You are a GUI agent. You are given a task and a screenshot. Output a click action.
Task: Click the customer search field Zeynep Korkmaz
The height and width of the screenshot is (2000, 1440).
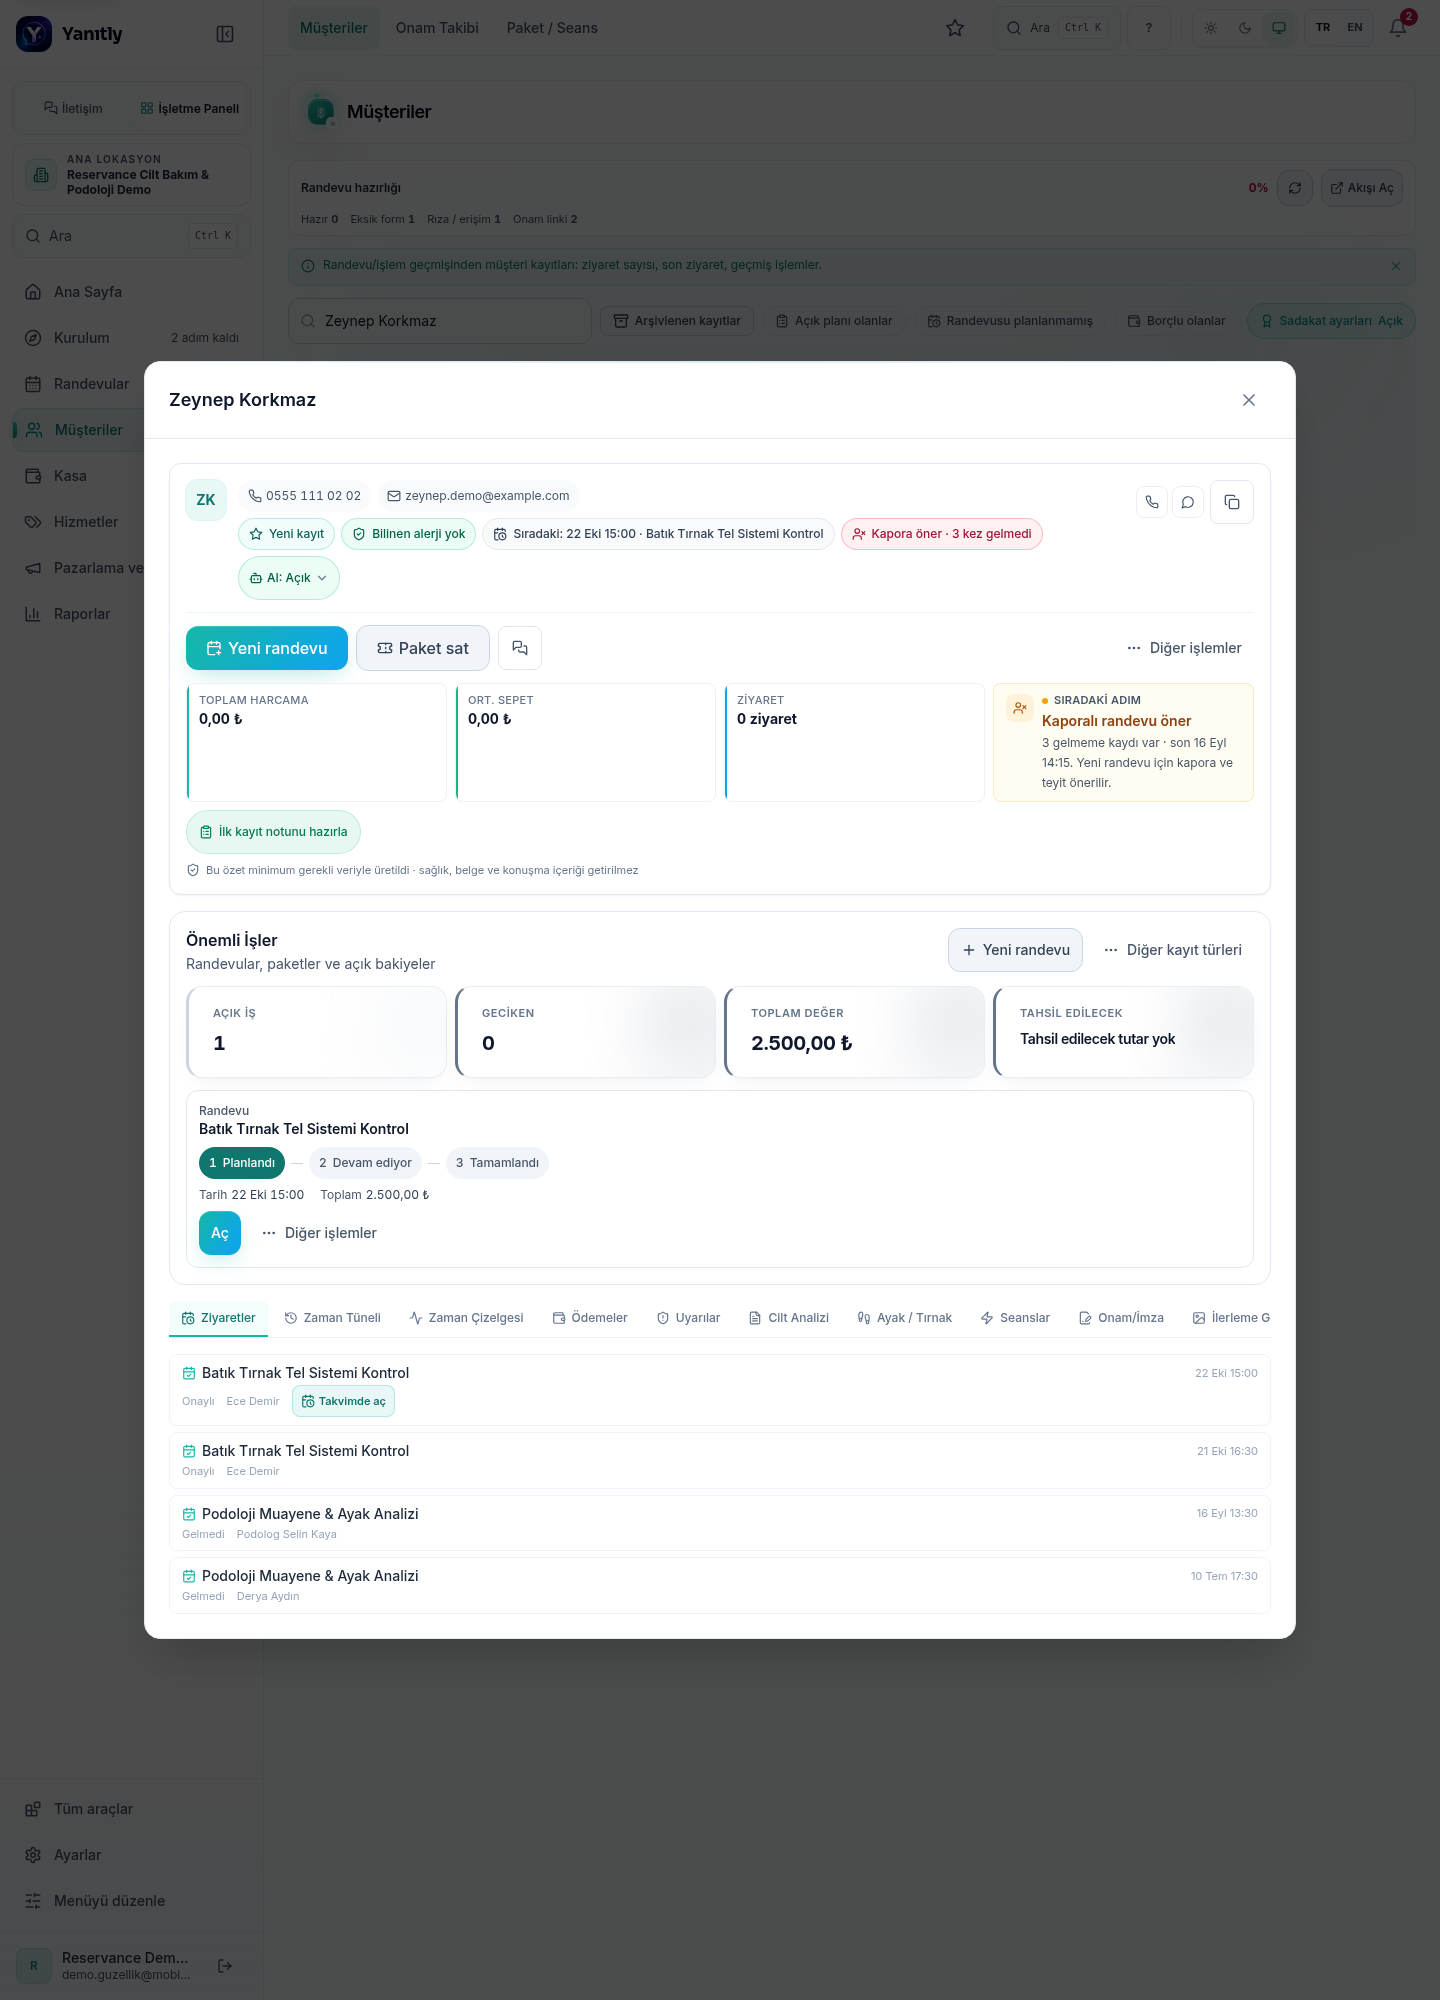(440, 321)
